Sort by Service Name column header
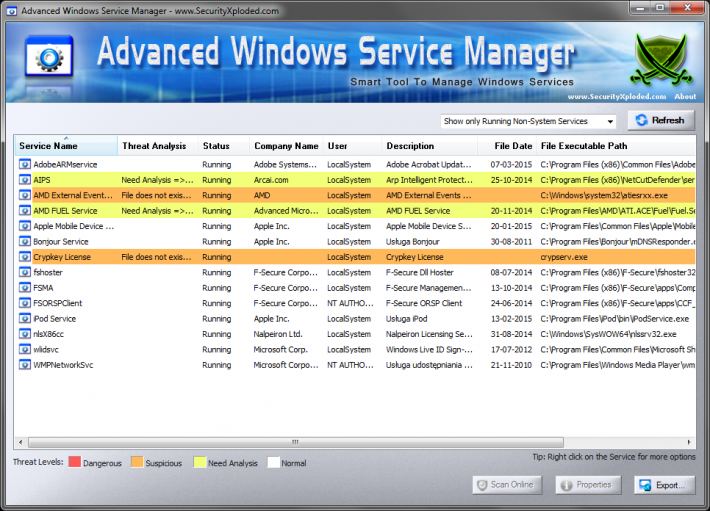Image resolution: width=710 pixels, height=511 pixels. (66, 146)
